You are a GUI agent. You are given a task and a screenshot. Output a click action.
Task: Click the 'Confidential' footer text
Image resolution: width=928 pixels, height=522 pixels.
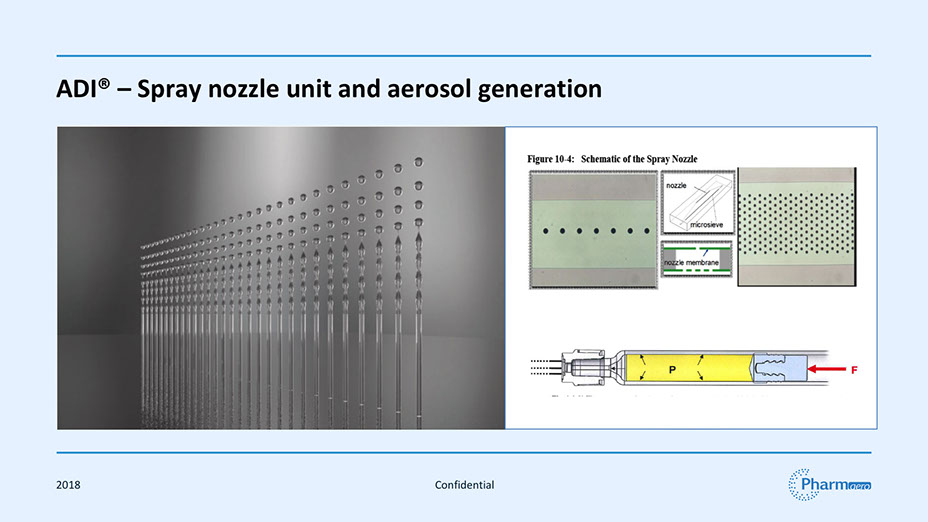464,485
